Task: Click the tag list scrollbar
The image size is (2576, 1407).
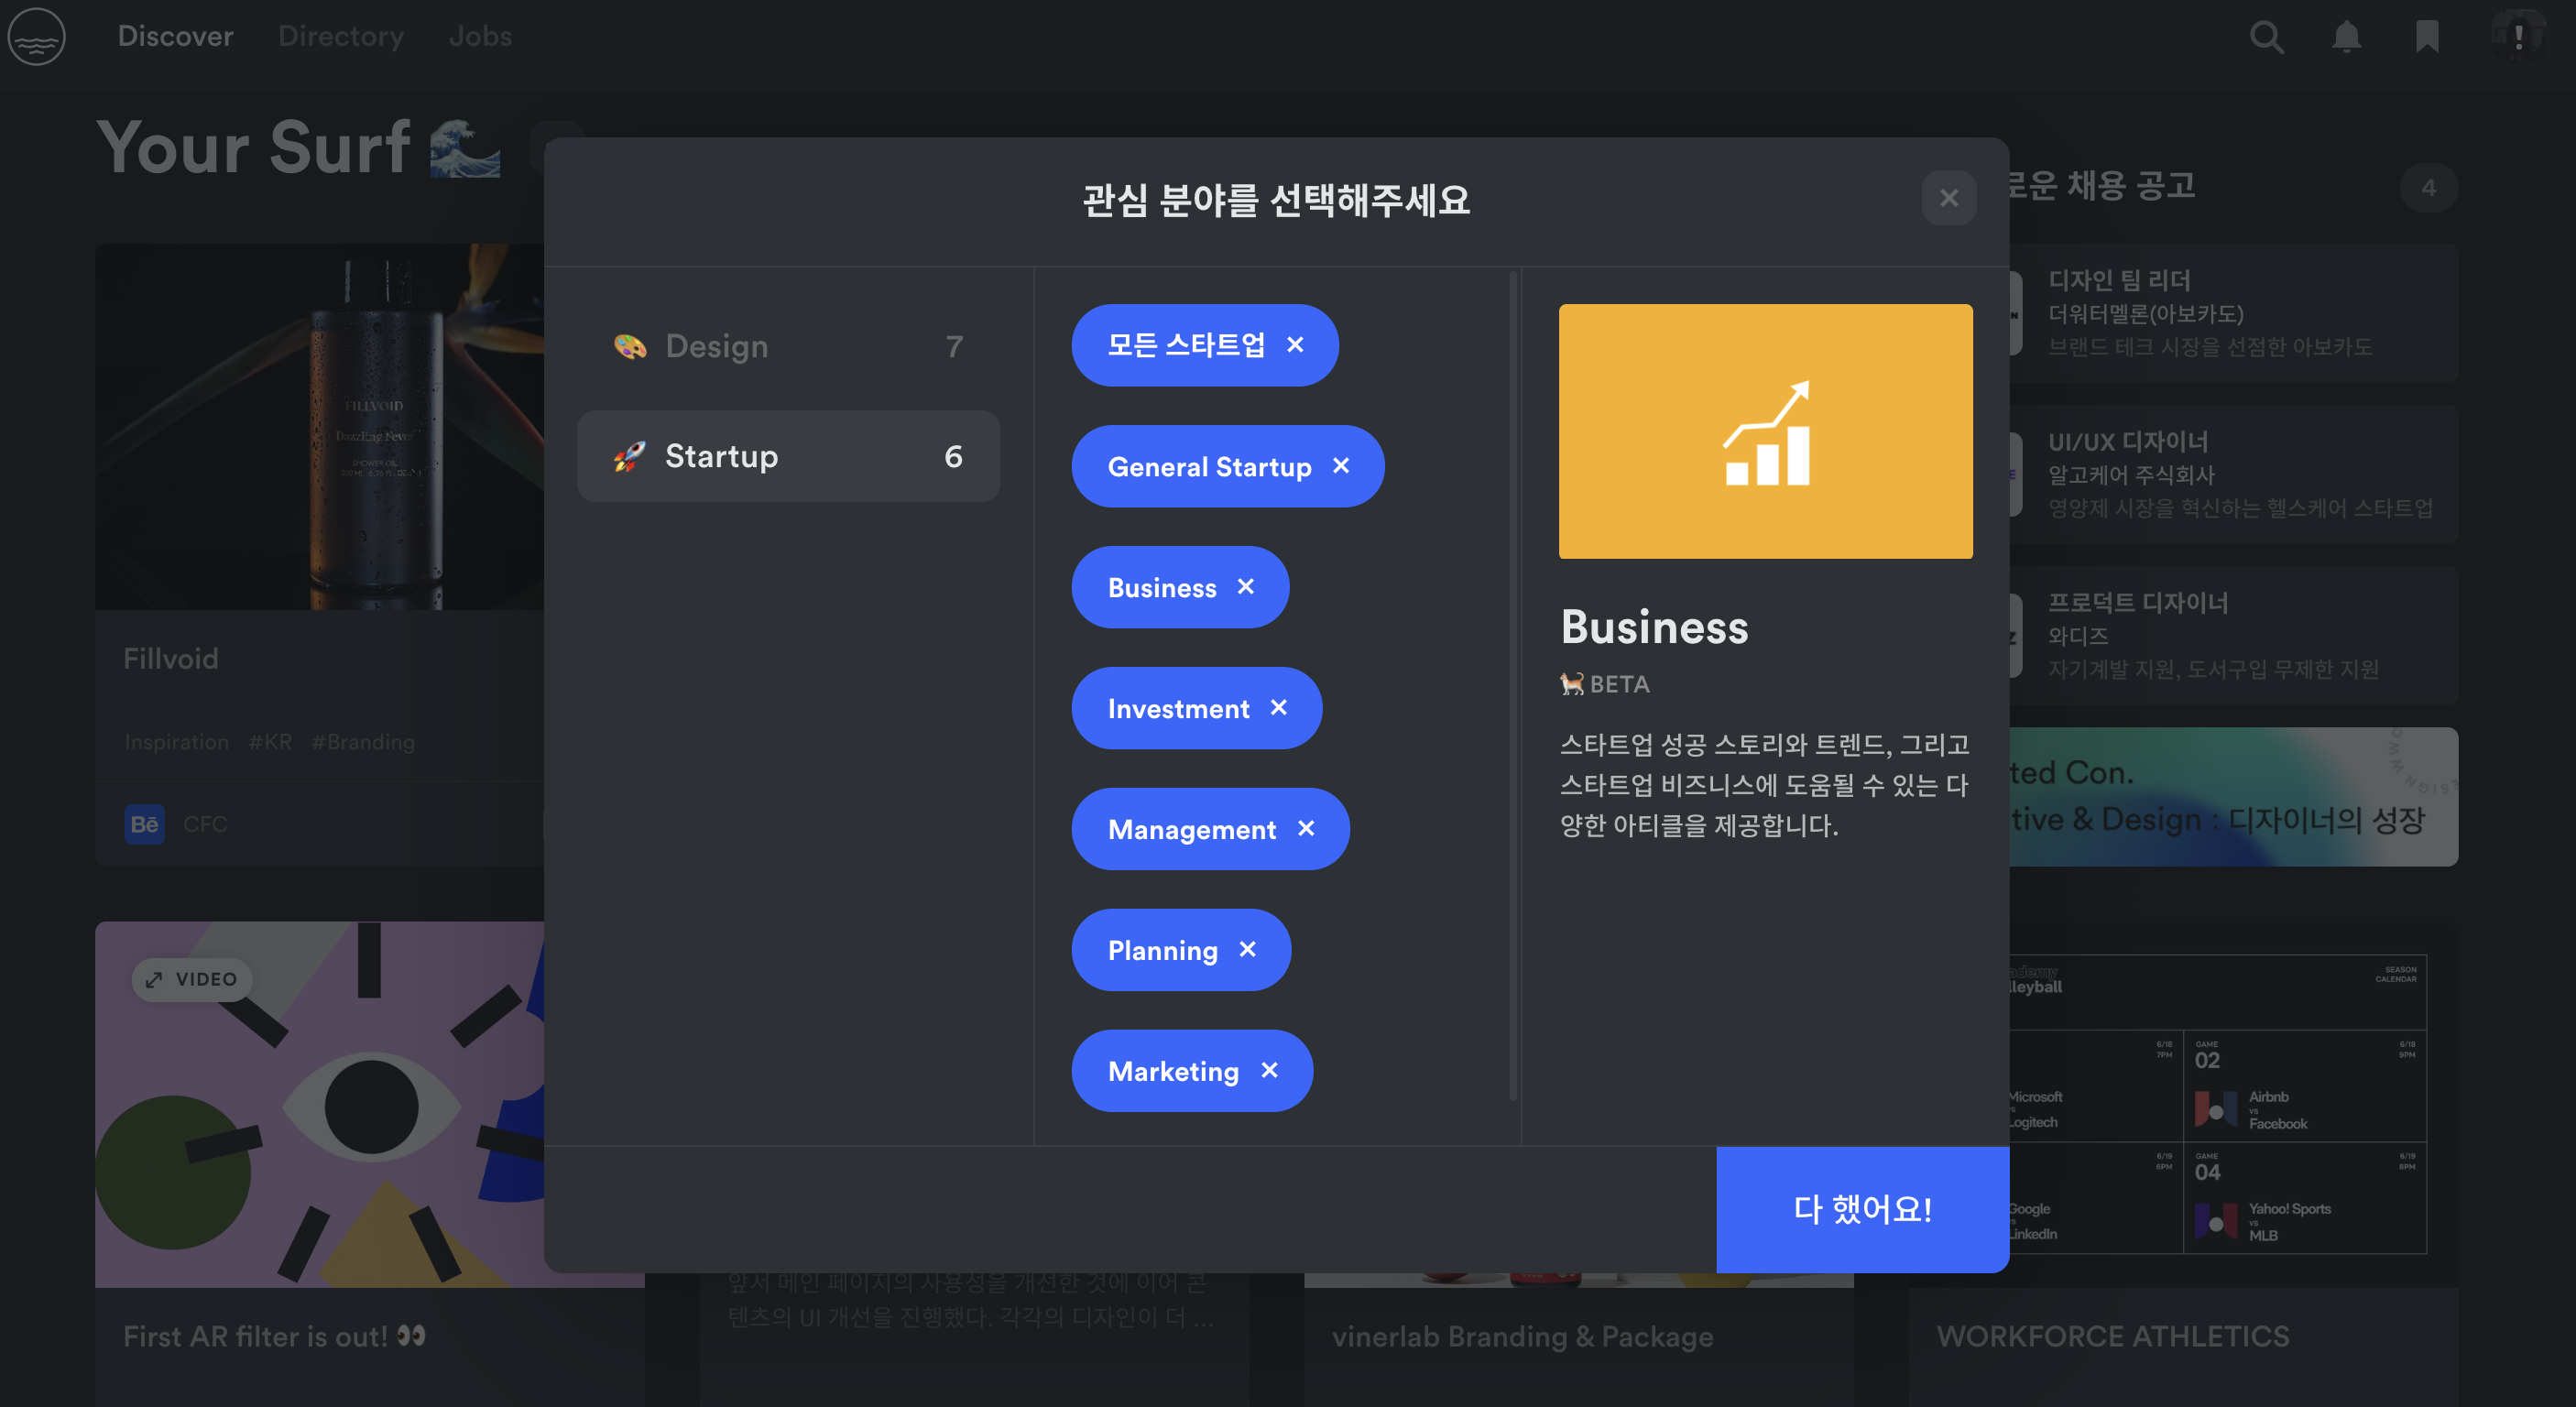Action: coord(1513,686)
